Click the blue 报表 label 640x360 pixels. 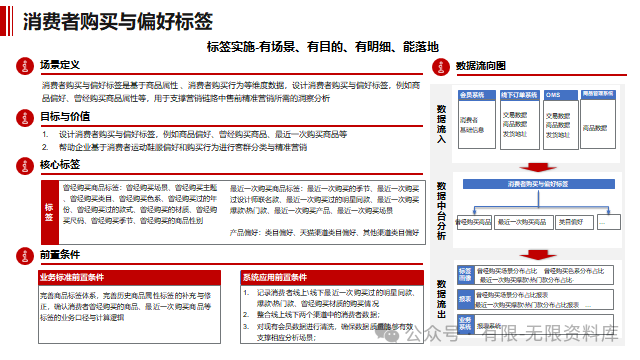tap(465, 299)
